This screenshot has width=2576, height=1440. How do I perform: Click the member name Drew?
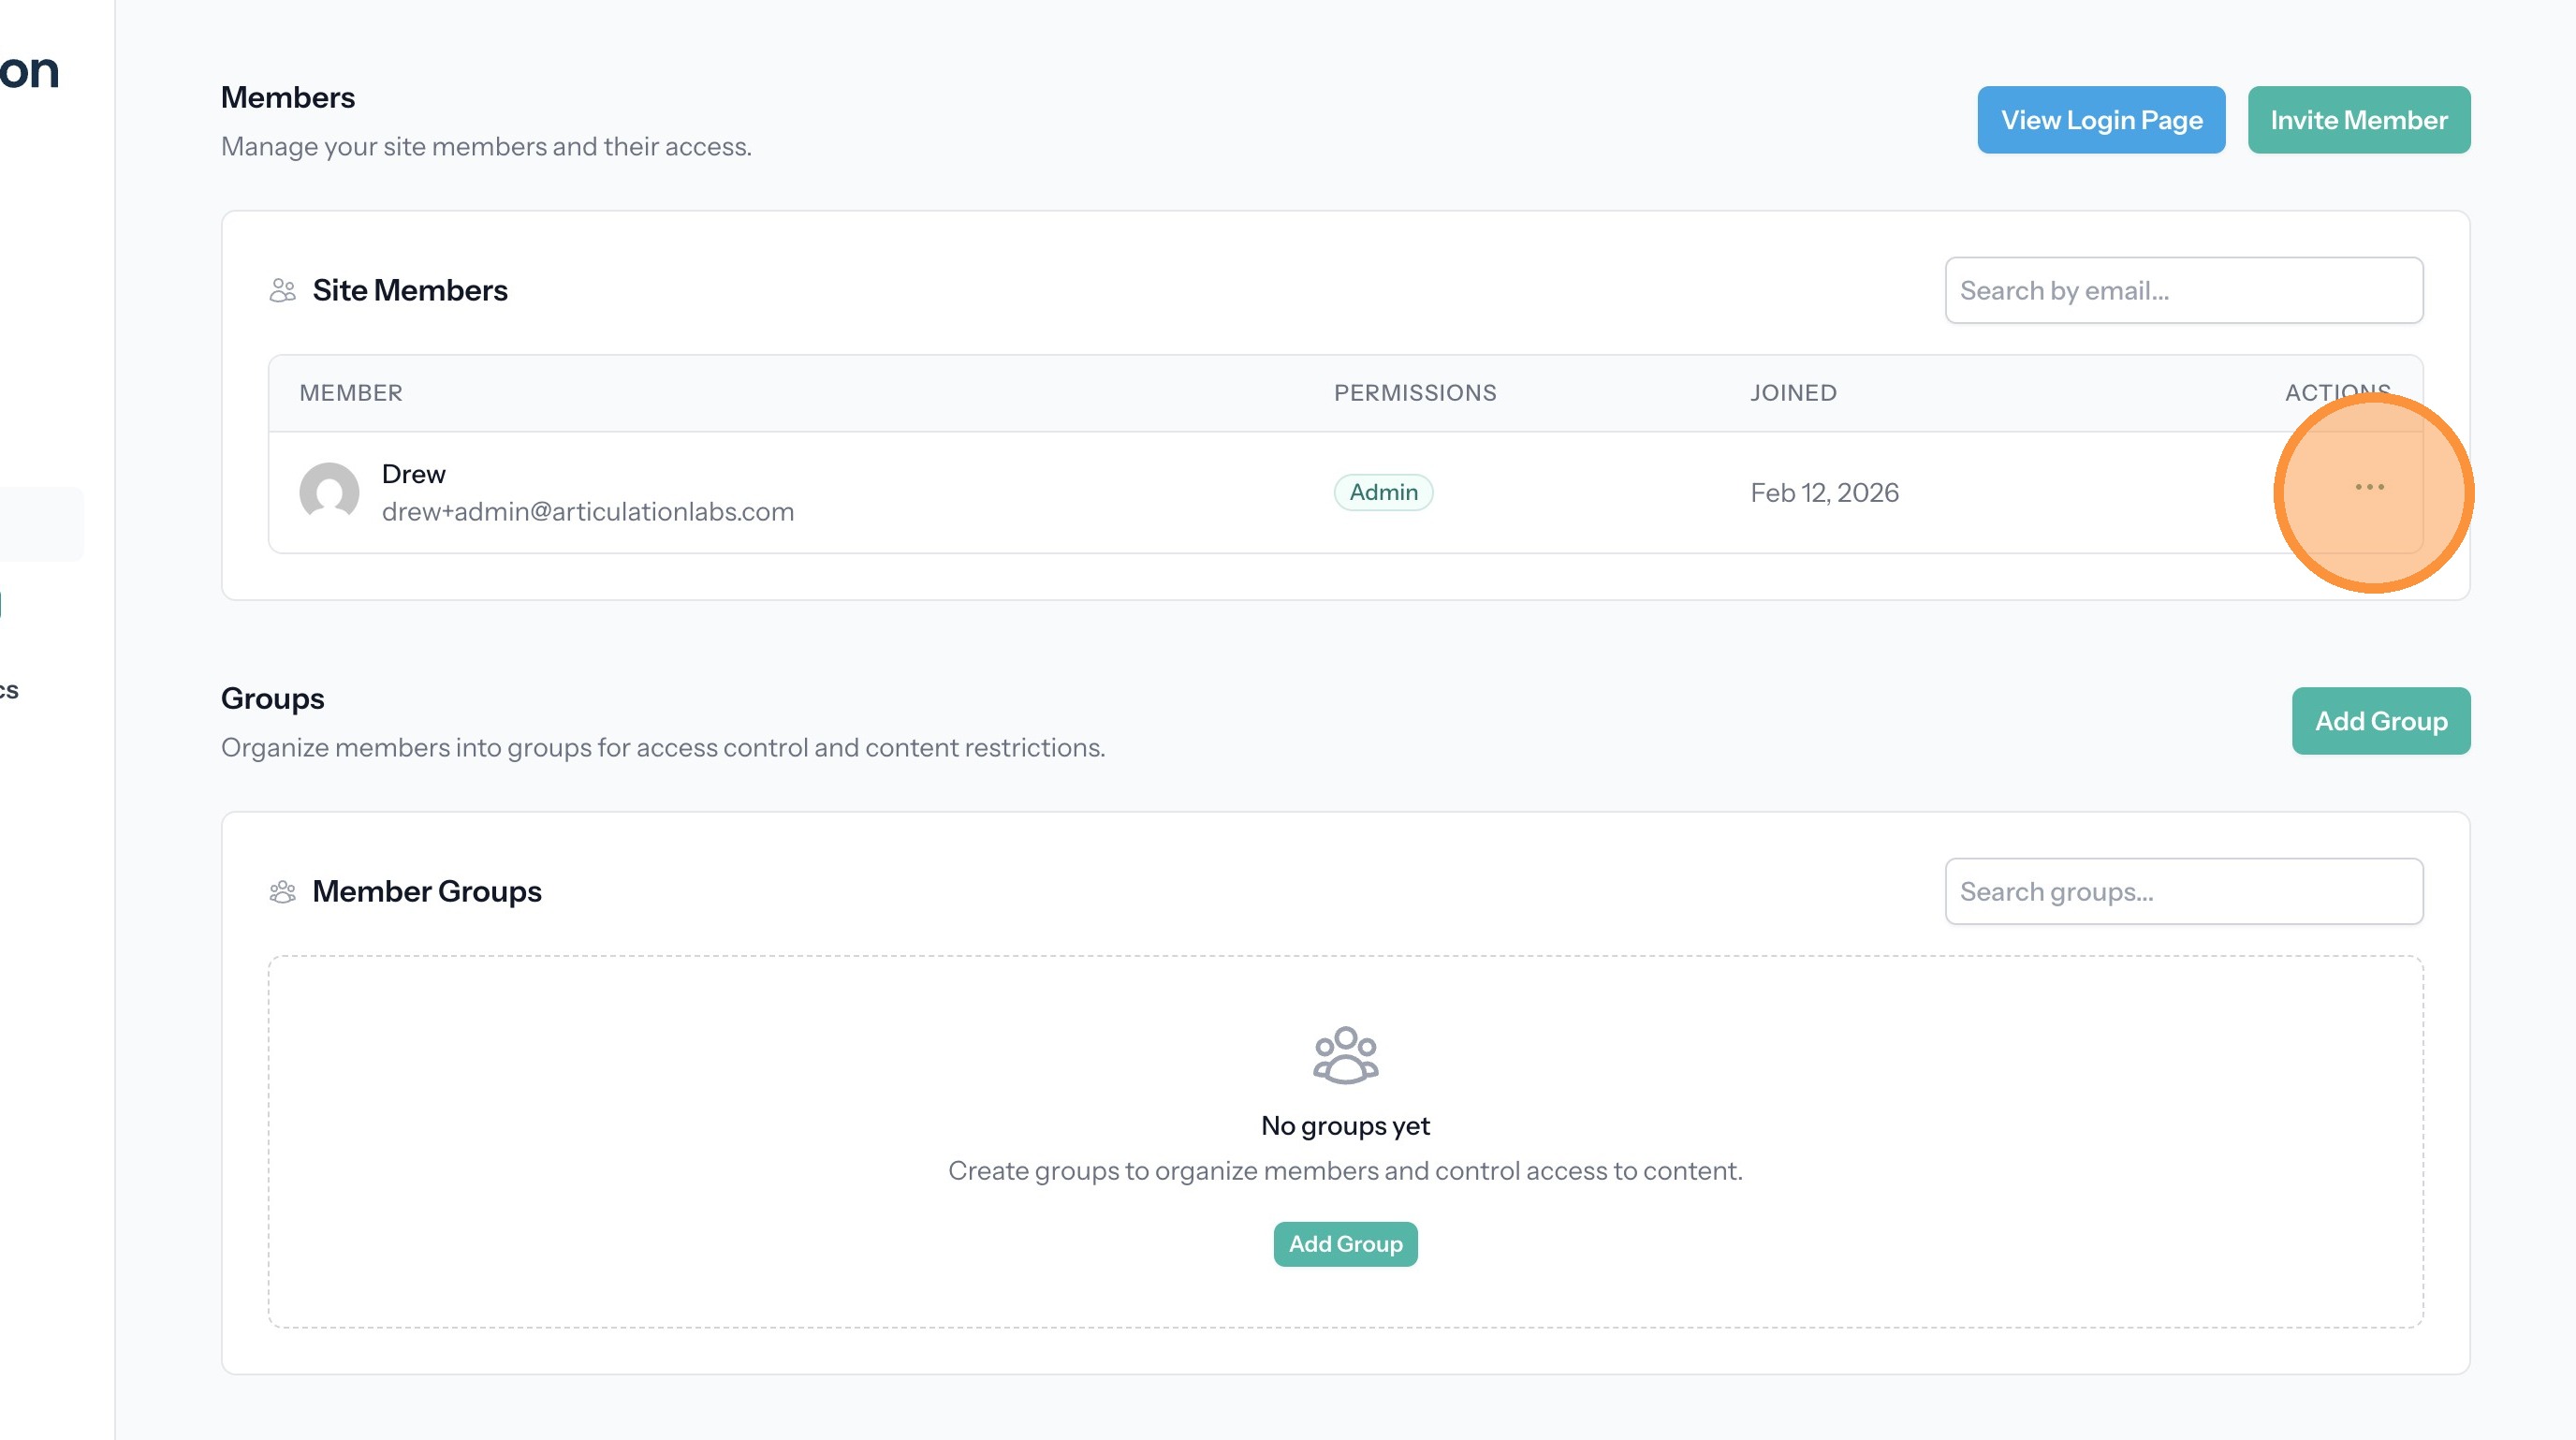click(413, 474)
